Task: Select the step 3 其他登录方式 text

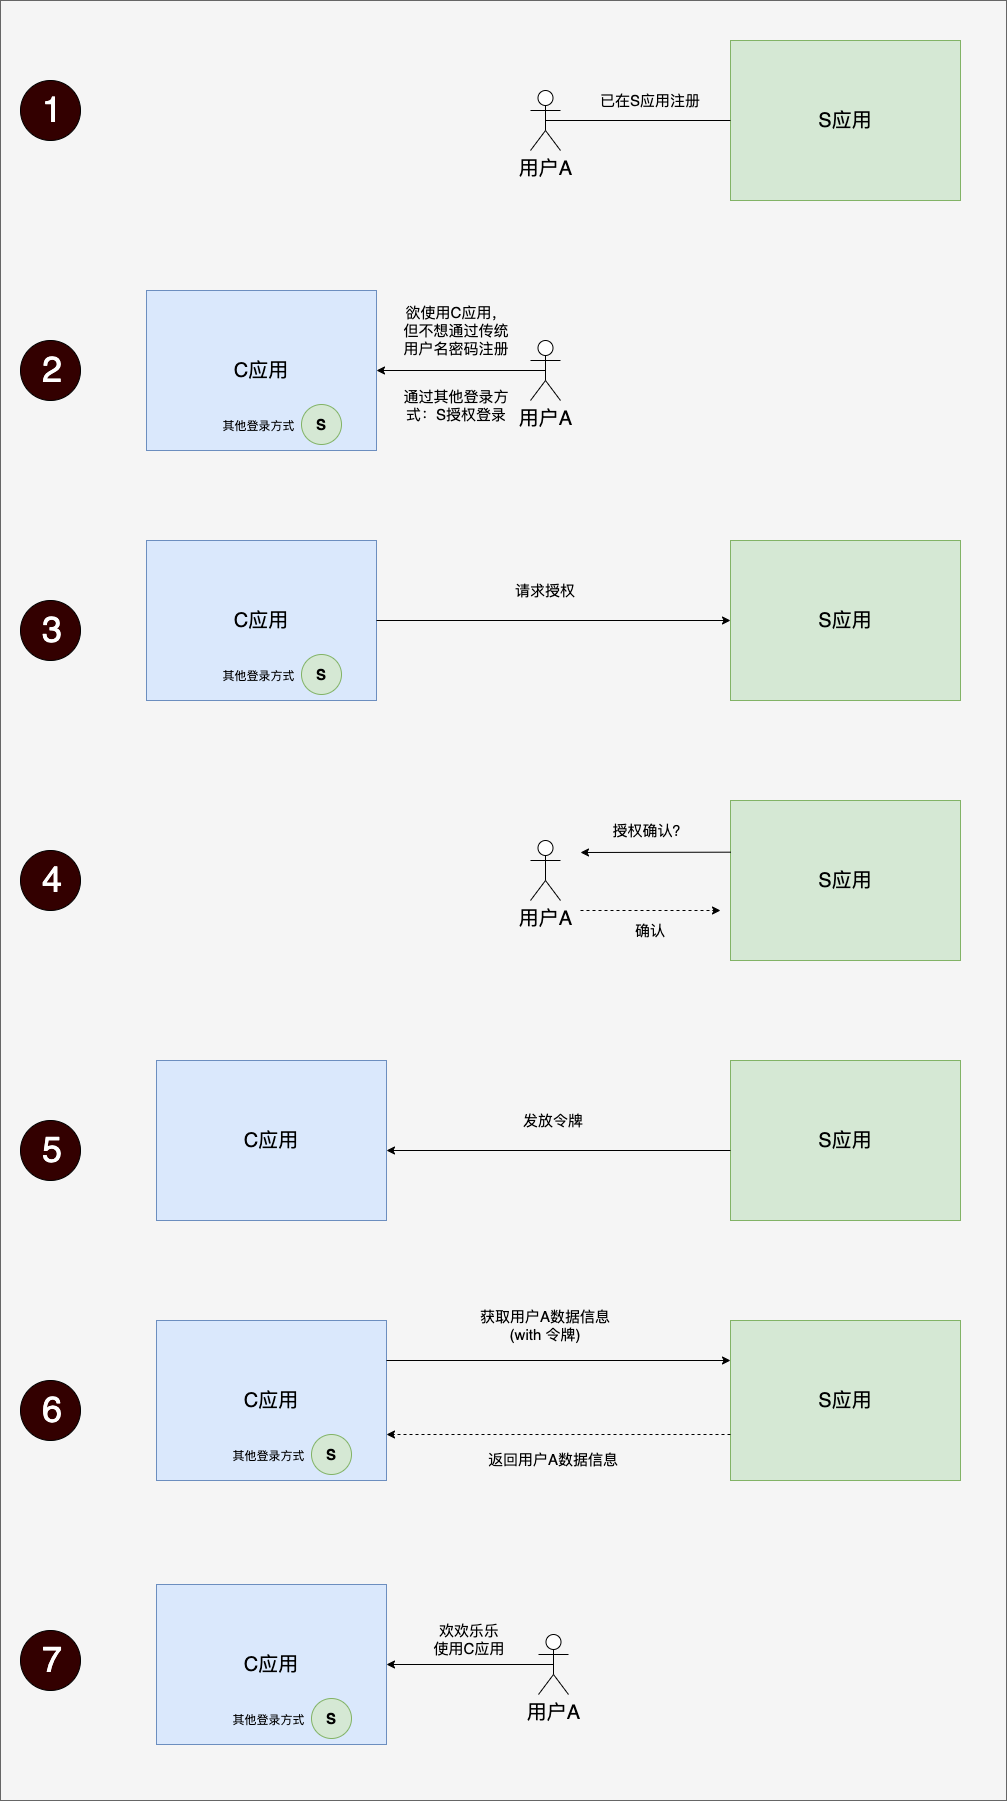Action: [x=258, y=676]
